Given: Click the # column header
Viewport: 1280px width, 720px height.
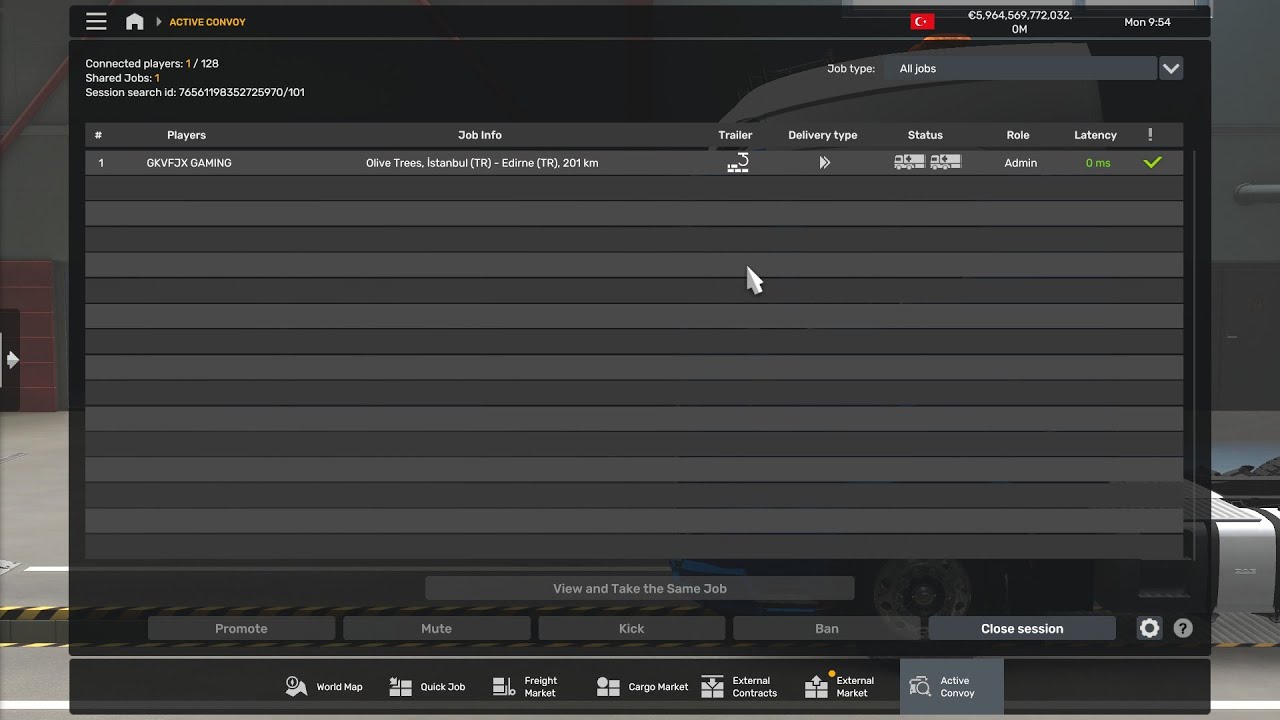Looking at the screenshot, I should tap(98, 135).
